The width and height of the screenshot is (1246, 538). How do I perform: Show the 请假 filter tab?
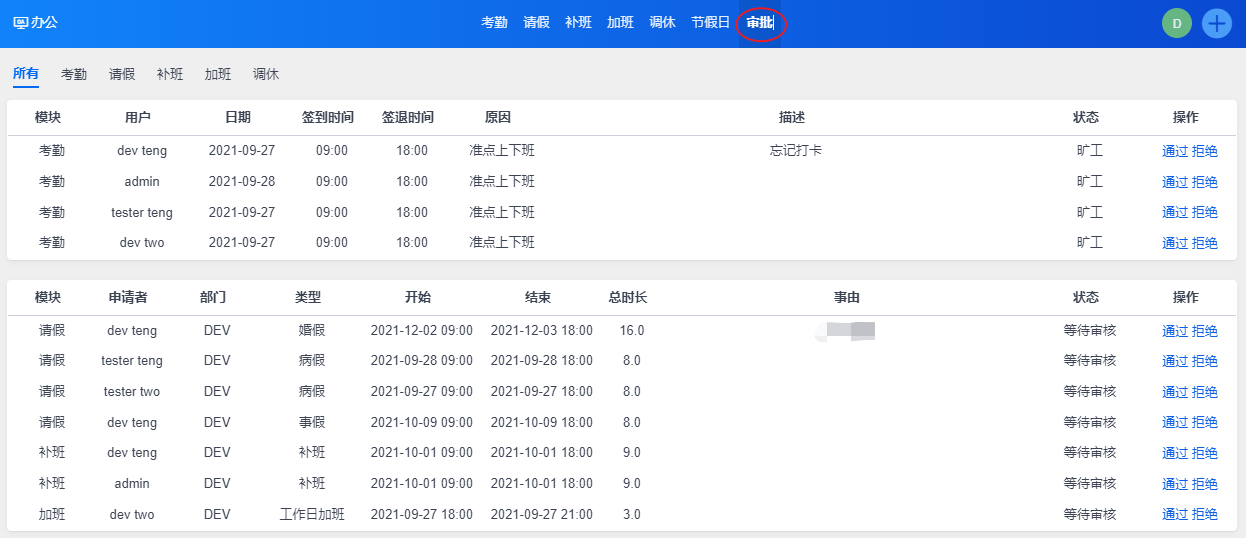(122, 74)
